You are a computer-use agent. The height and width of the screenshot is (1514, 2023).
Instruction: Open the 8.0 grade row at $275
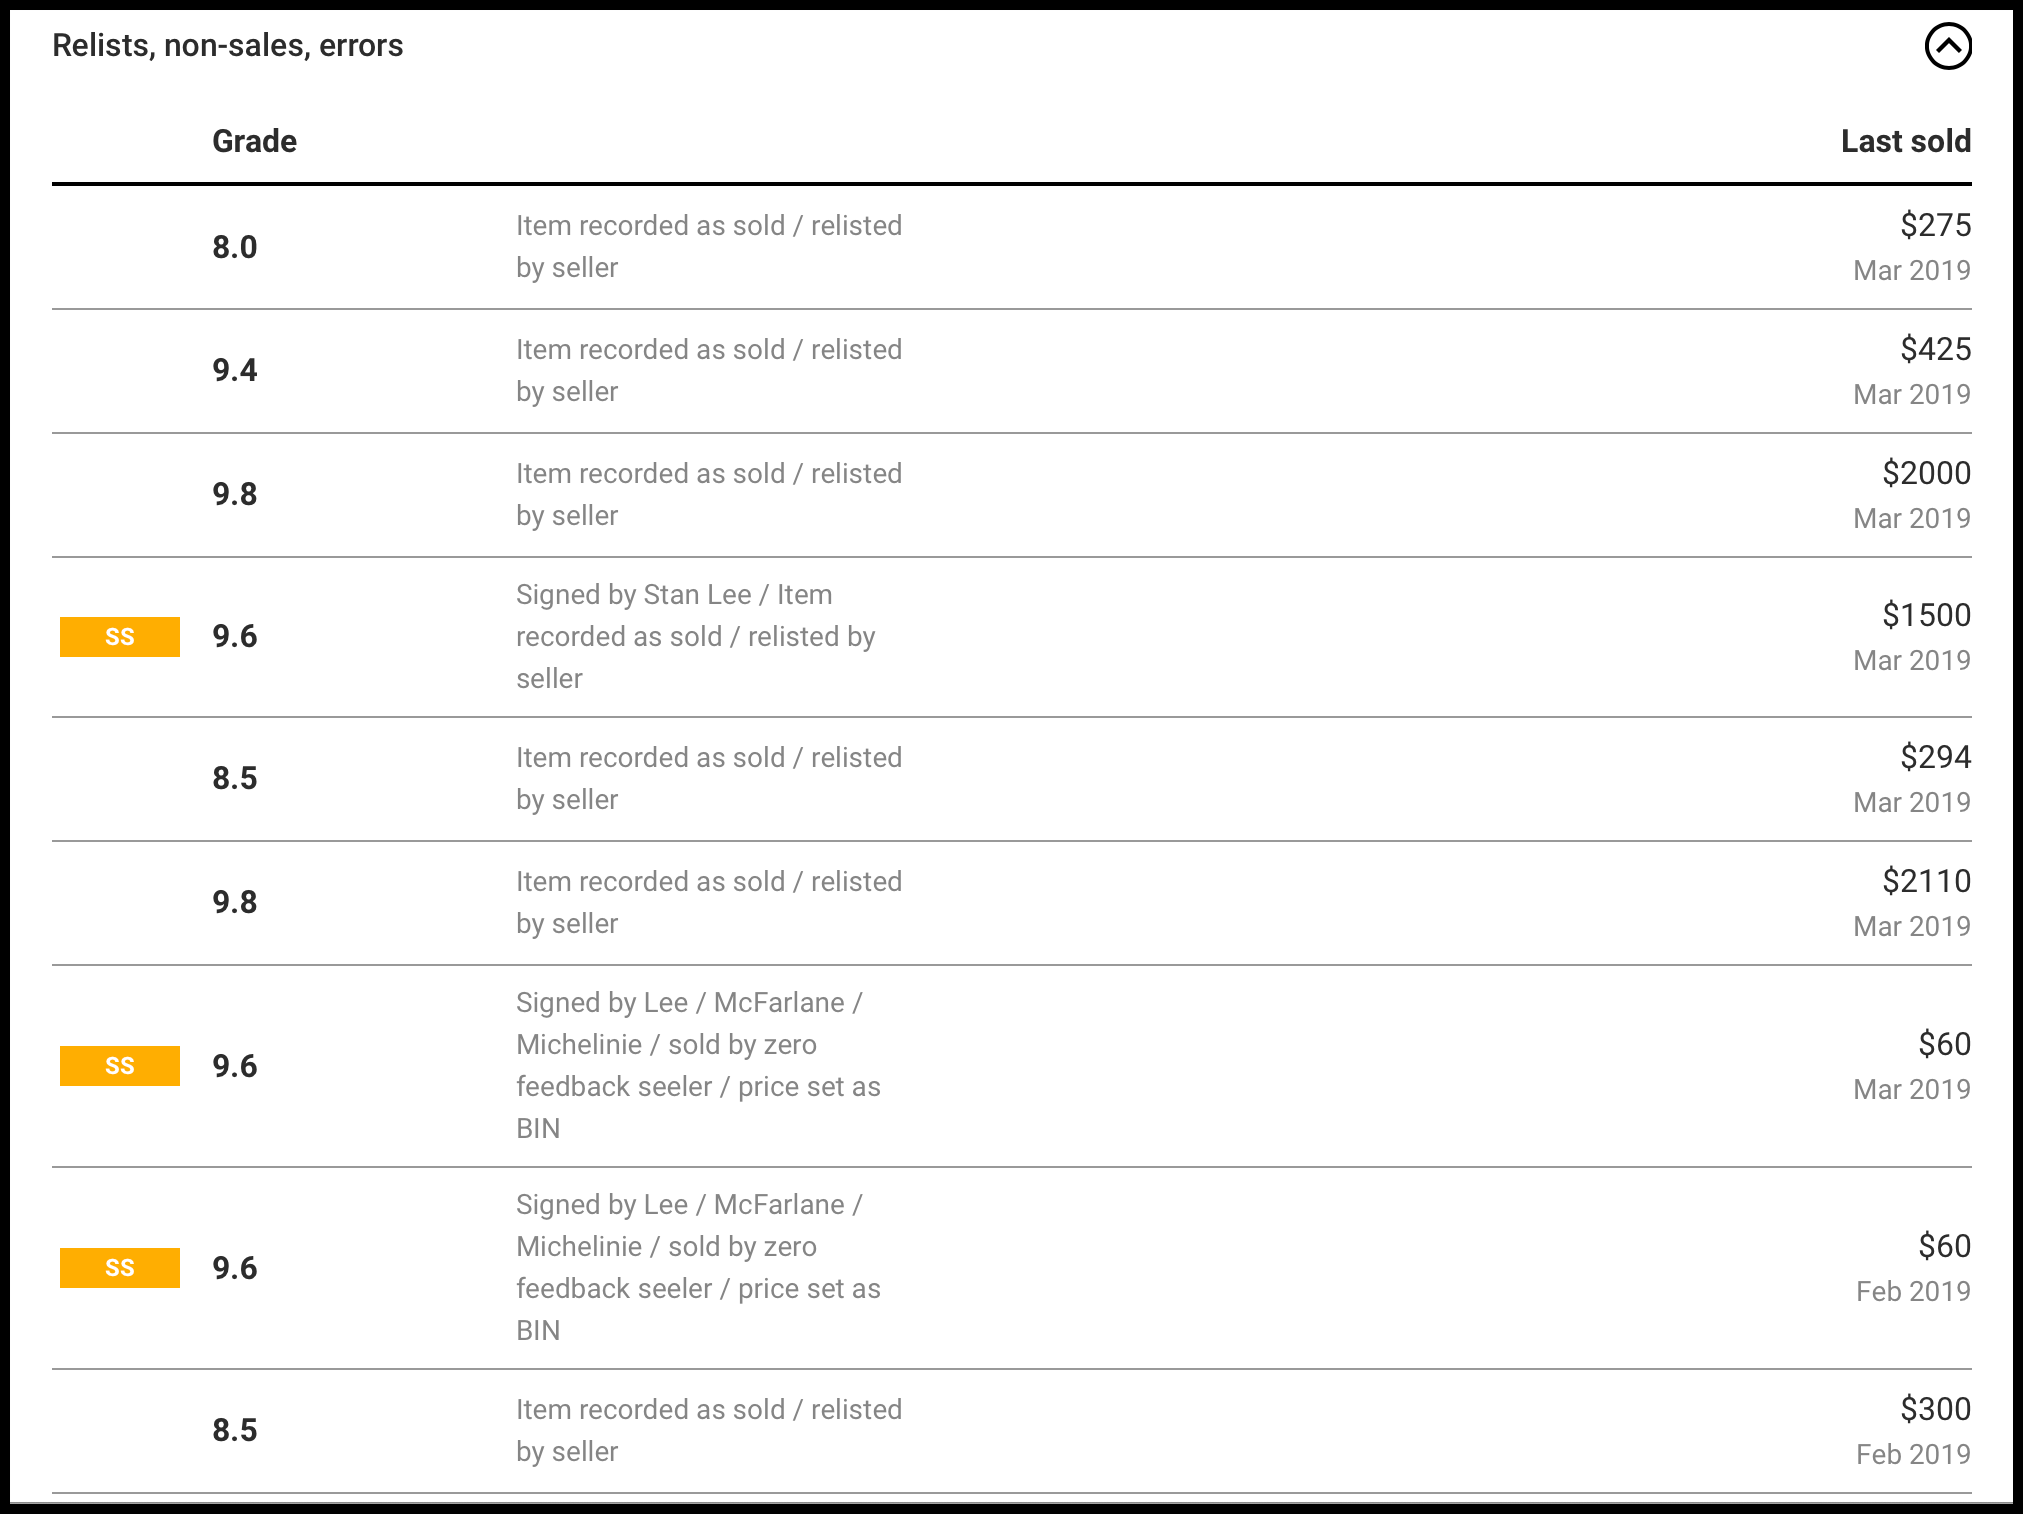click(1012, 247)
